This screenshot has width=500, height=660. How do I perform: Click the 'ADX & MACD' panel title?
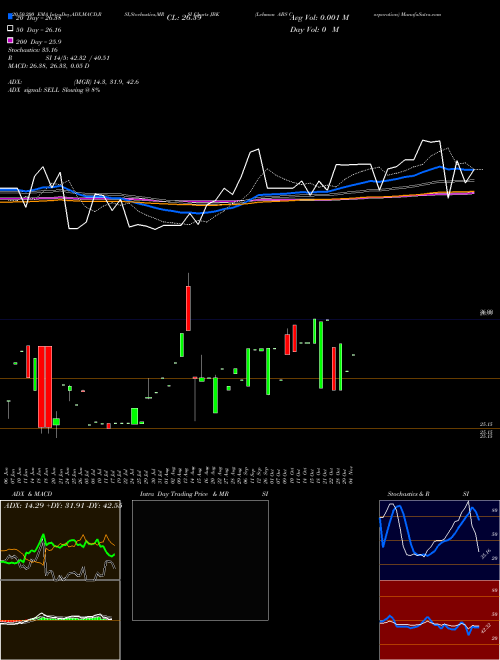pyautogui.click(x=32, y=494)
